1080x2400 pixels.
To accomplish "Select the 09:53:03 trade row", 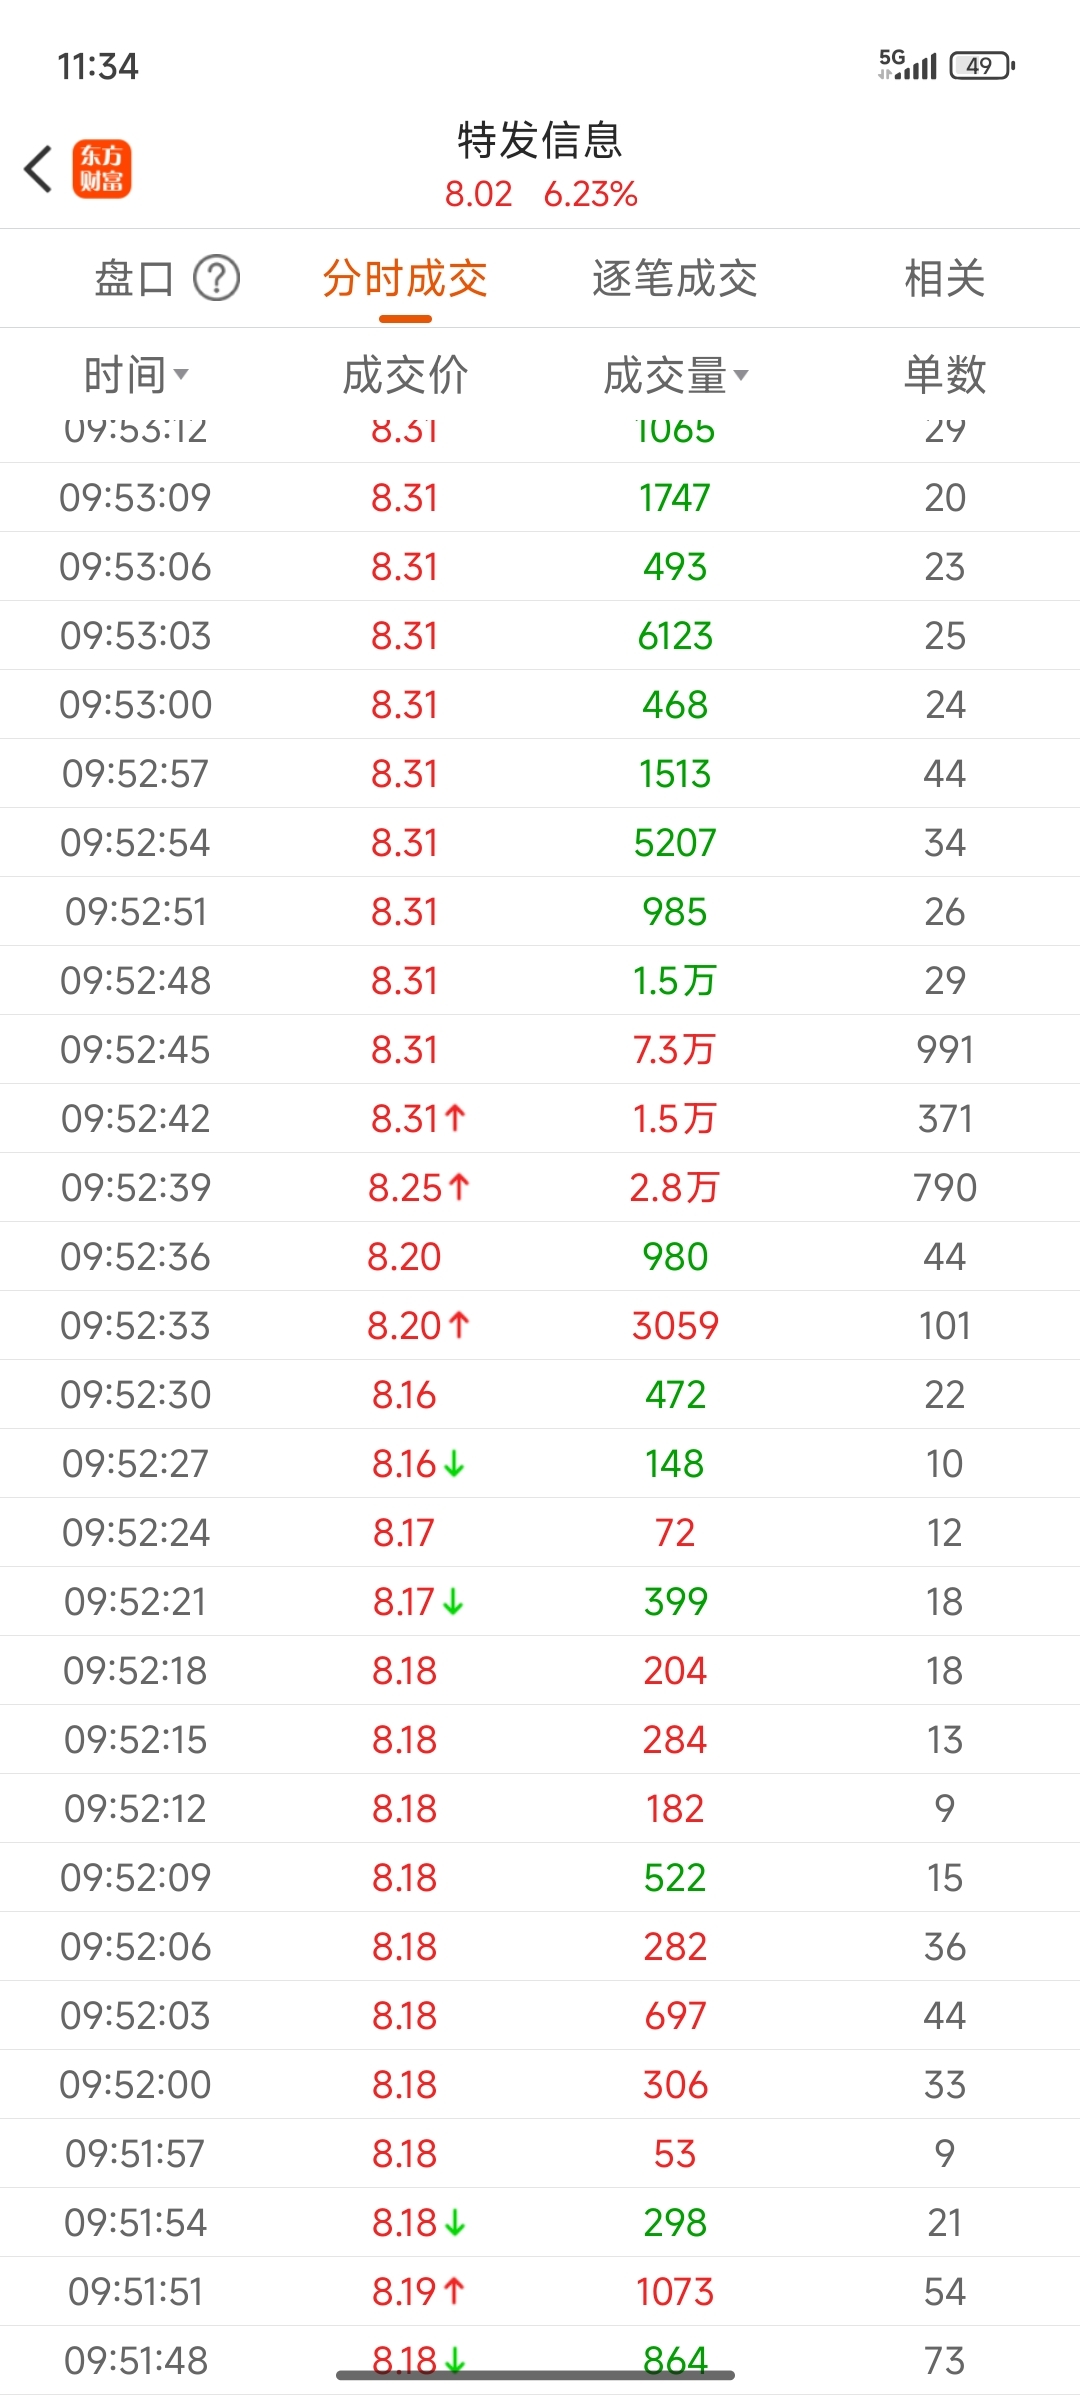I will [540, 636].
